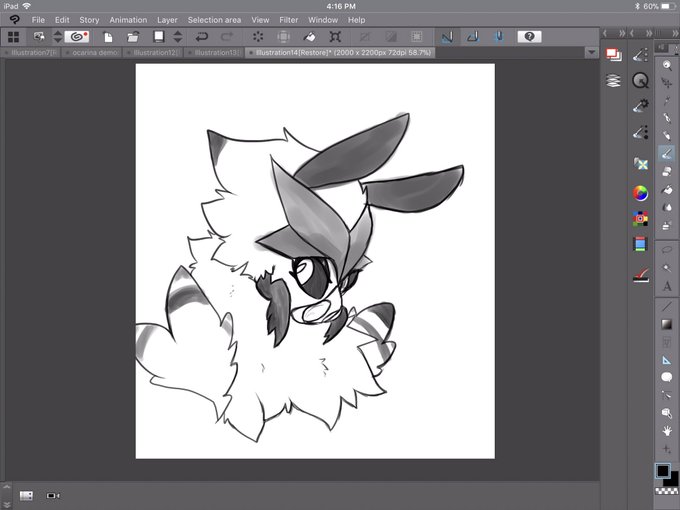This screenshot has width=680, height=510.
Task: Open the Layer panel stack icon
Action: 614,81
